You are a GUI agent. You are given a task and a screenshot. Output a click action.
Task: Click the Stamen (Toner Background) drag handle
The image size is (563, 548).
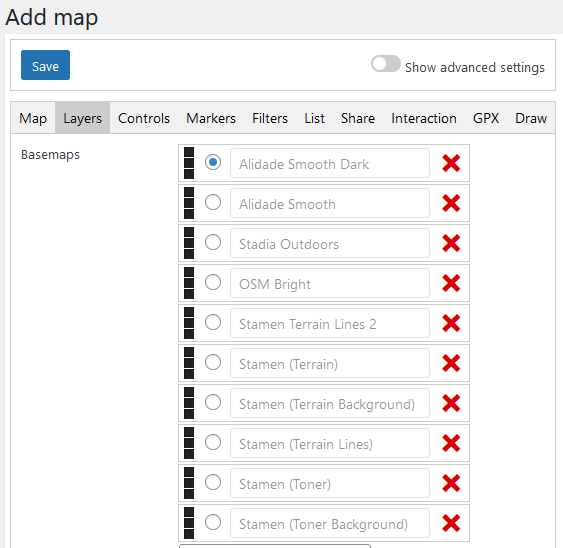pos(189,523)
